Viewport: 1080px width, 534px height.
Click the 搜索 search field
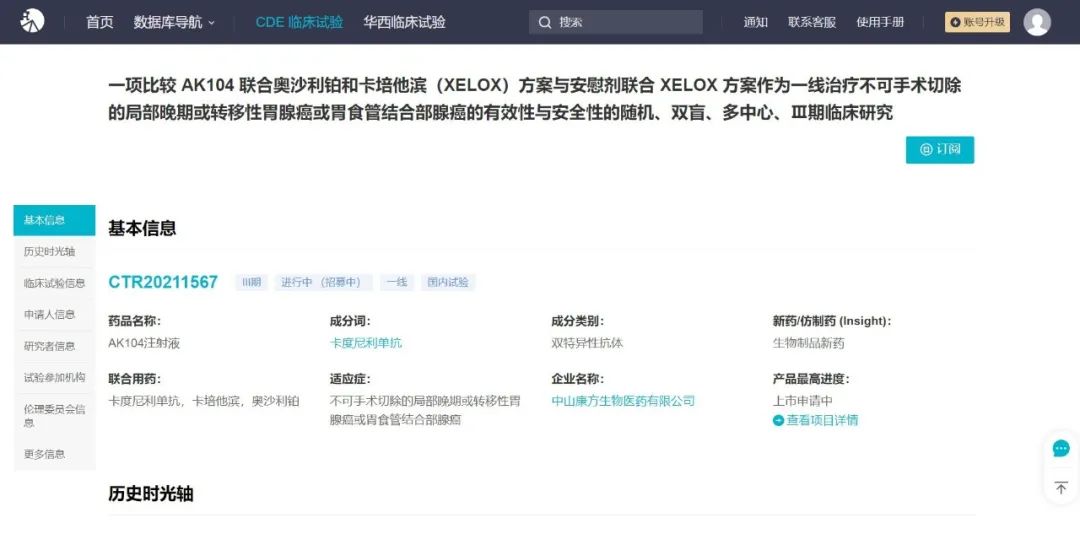pyautogui.click(x=616, y=22)
